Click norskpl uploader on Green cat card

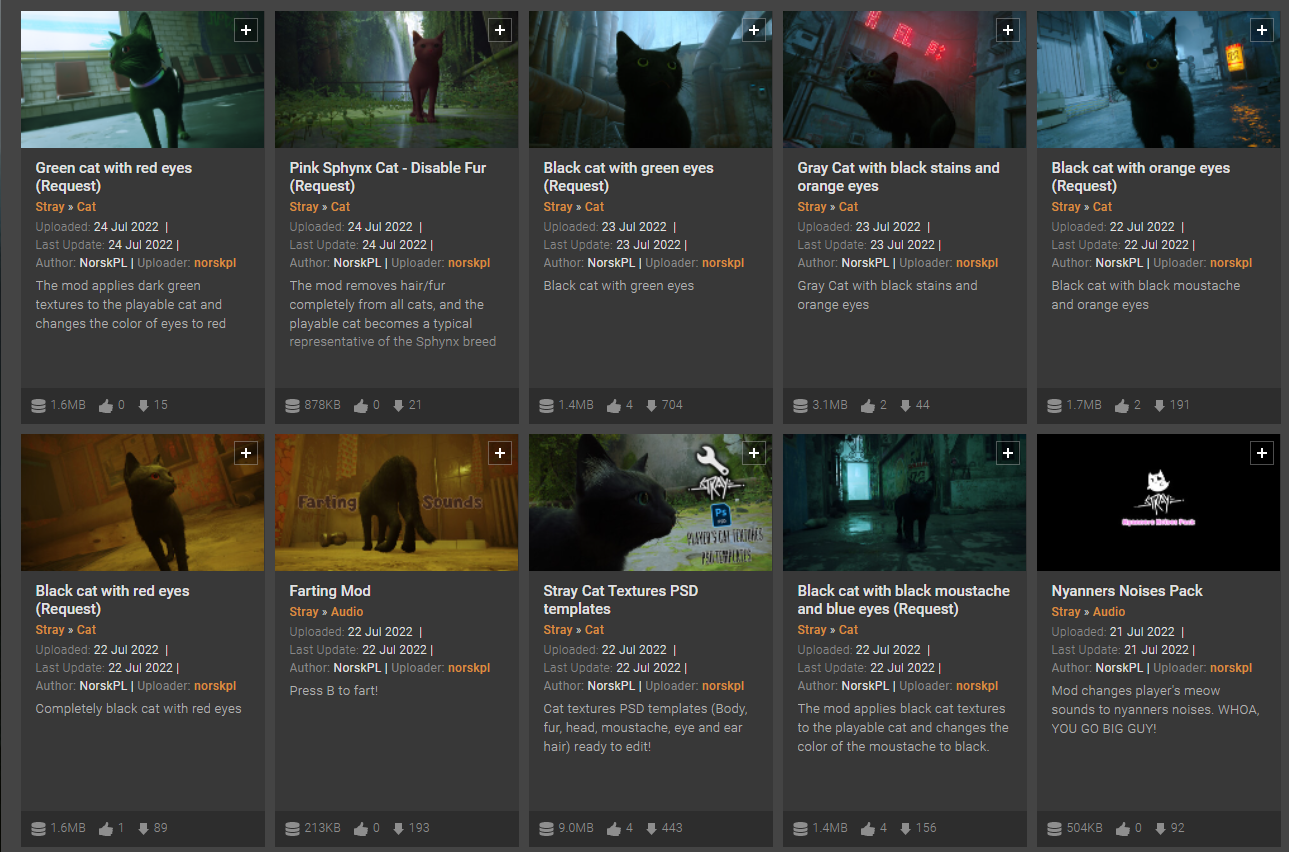[x=215, y=263]
